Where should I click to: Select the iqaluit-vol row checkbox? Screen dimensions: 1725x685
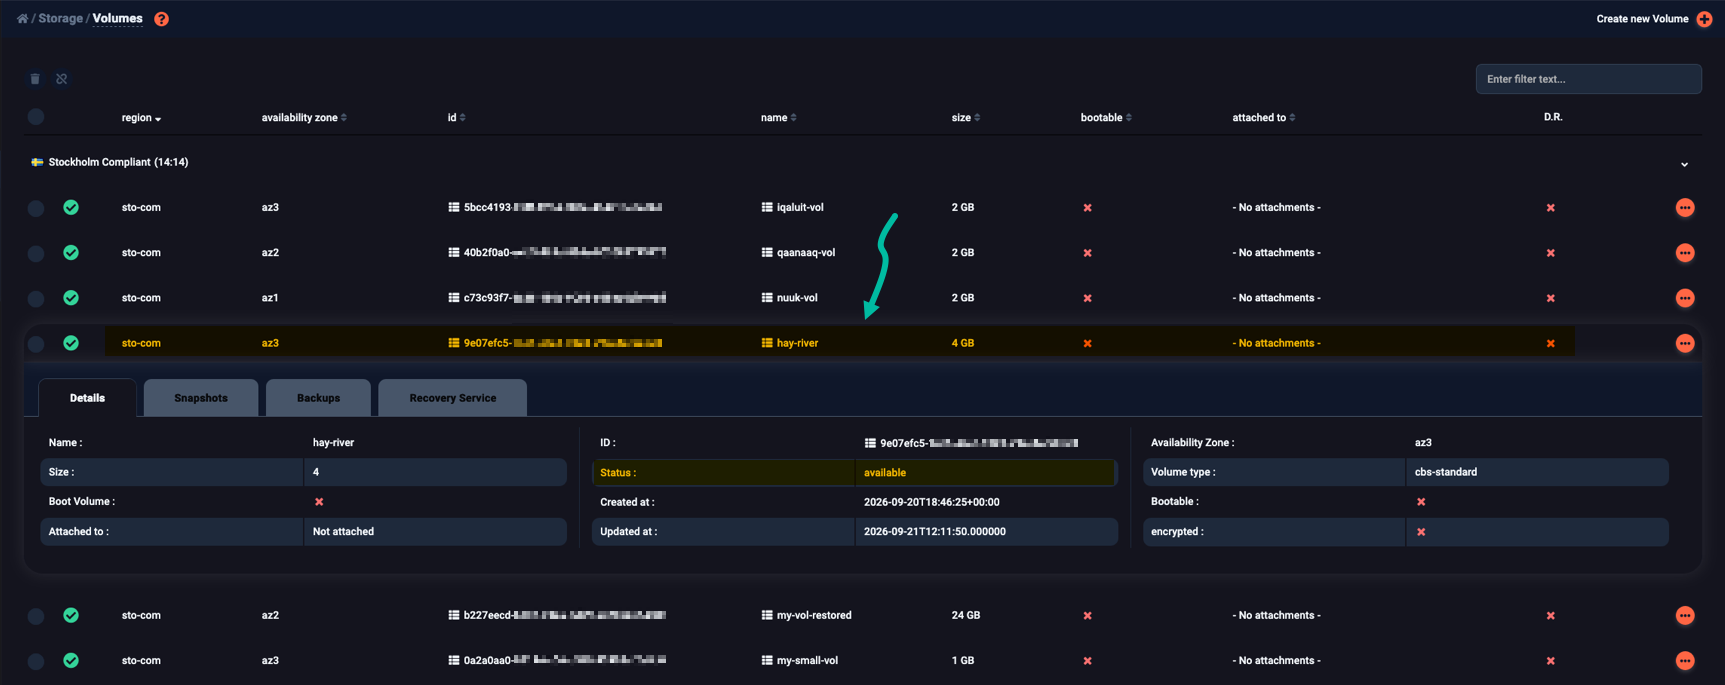point(36,208)
